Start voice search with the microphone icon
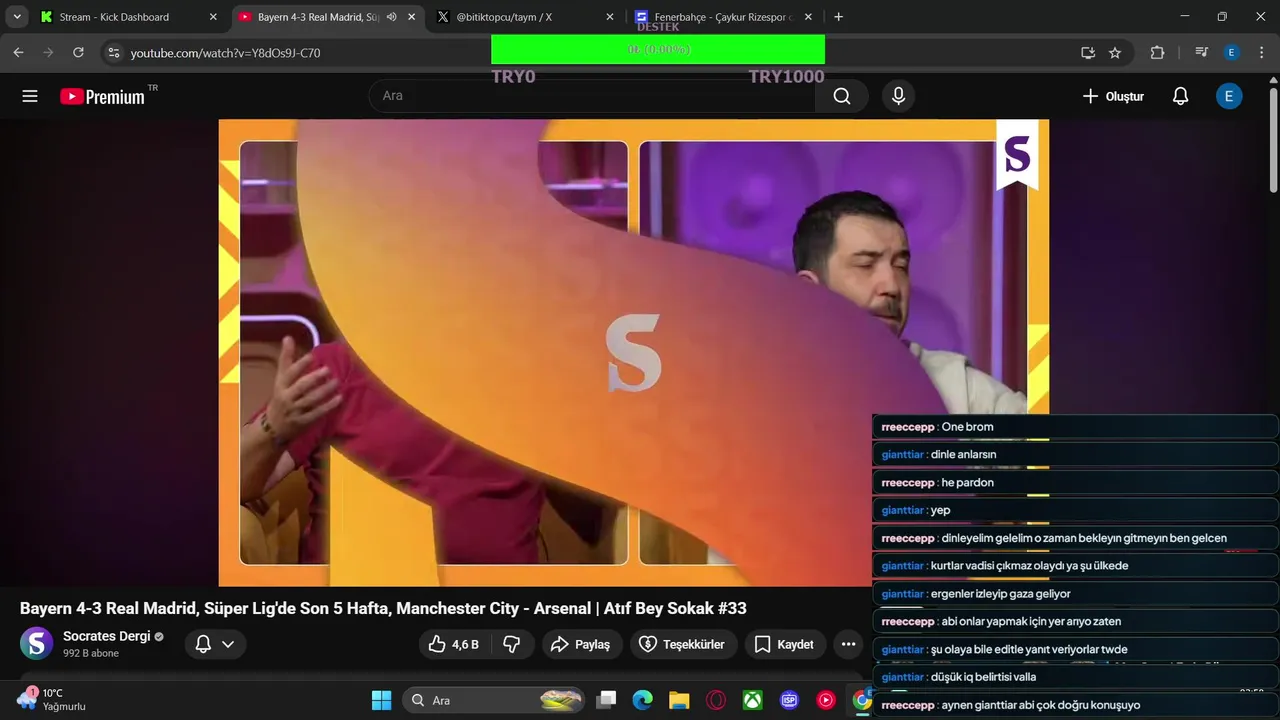Screen dimensions: 1280x720 pos(898,96)
